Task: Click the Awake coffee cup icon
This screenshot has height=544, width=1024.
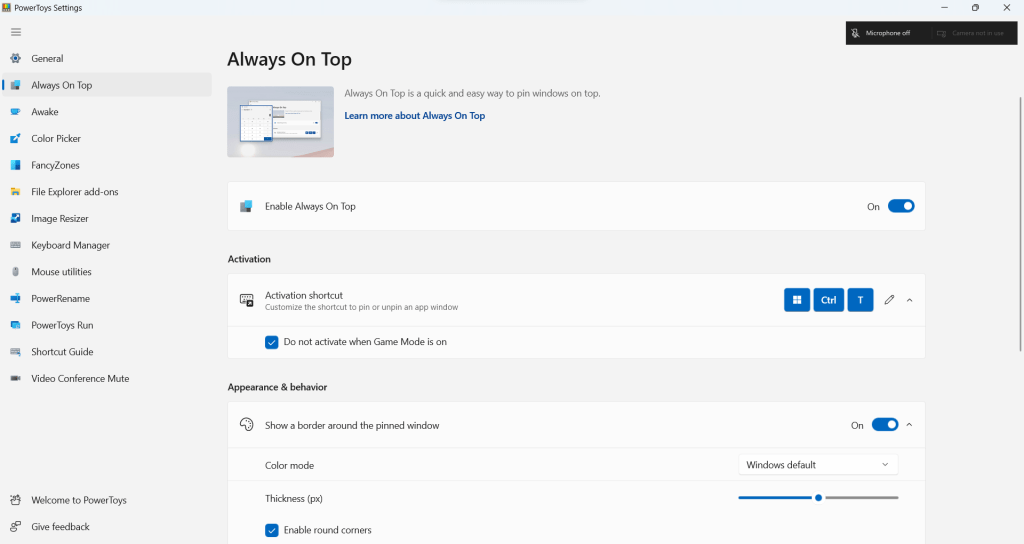Action: [16, 112]
